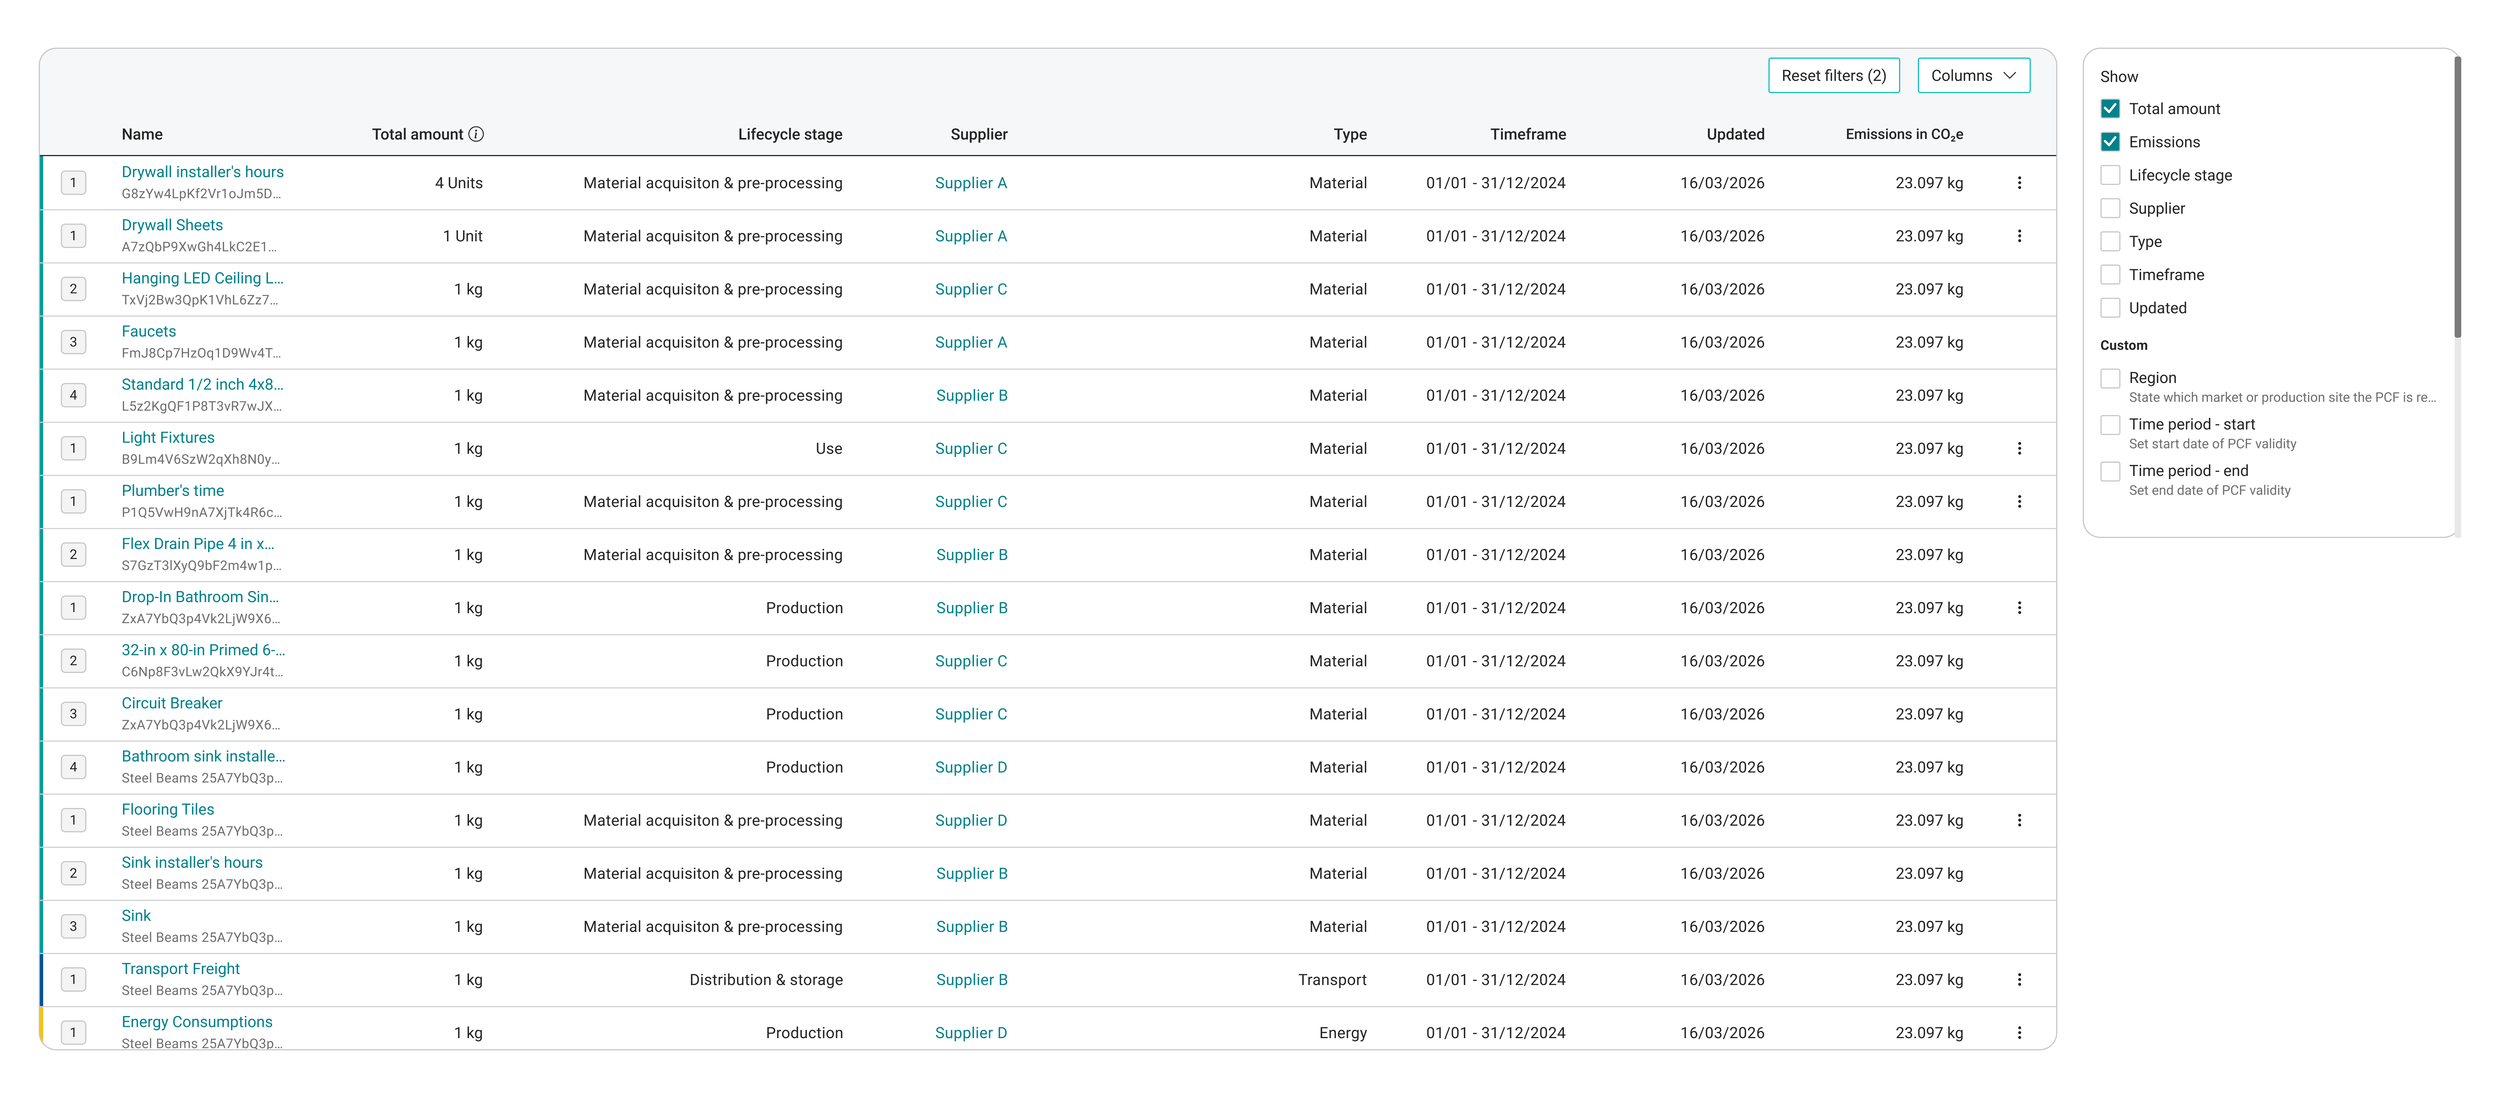Click Supplier A in the Drywall Sheets row

(971, 236)
